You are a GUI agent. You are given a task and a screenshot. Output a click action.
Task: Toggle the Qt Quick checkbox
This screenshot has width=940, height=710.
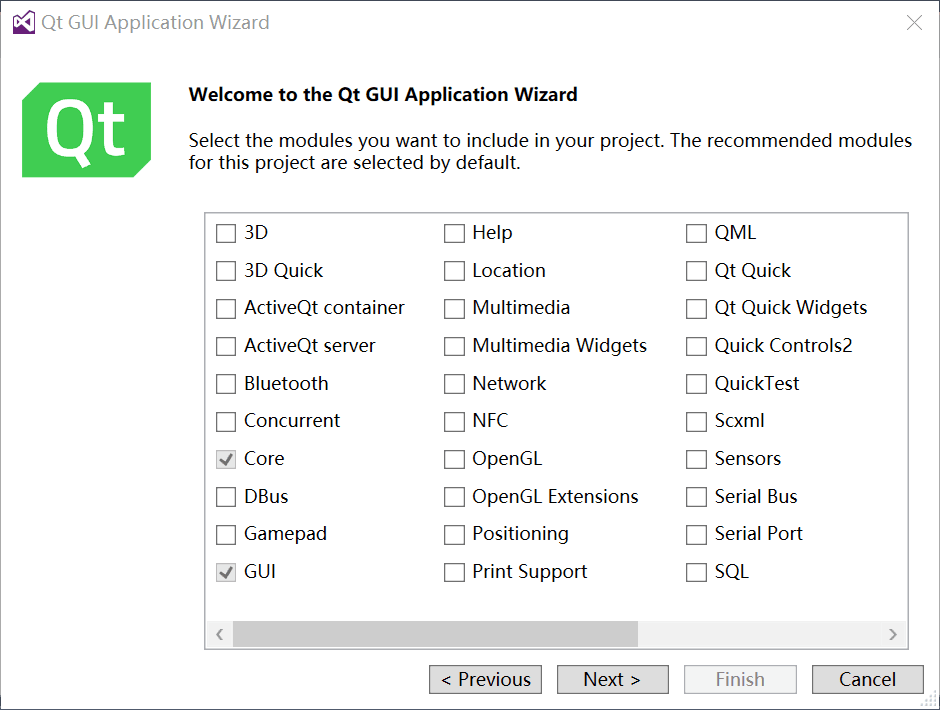coord(697,271)
